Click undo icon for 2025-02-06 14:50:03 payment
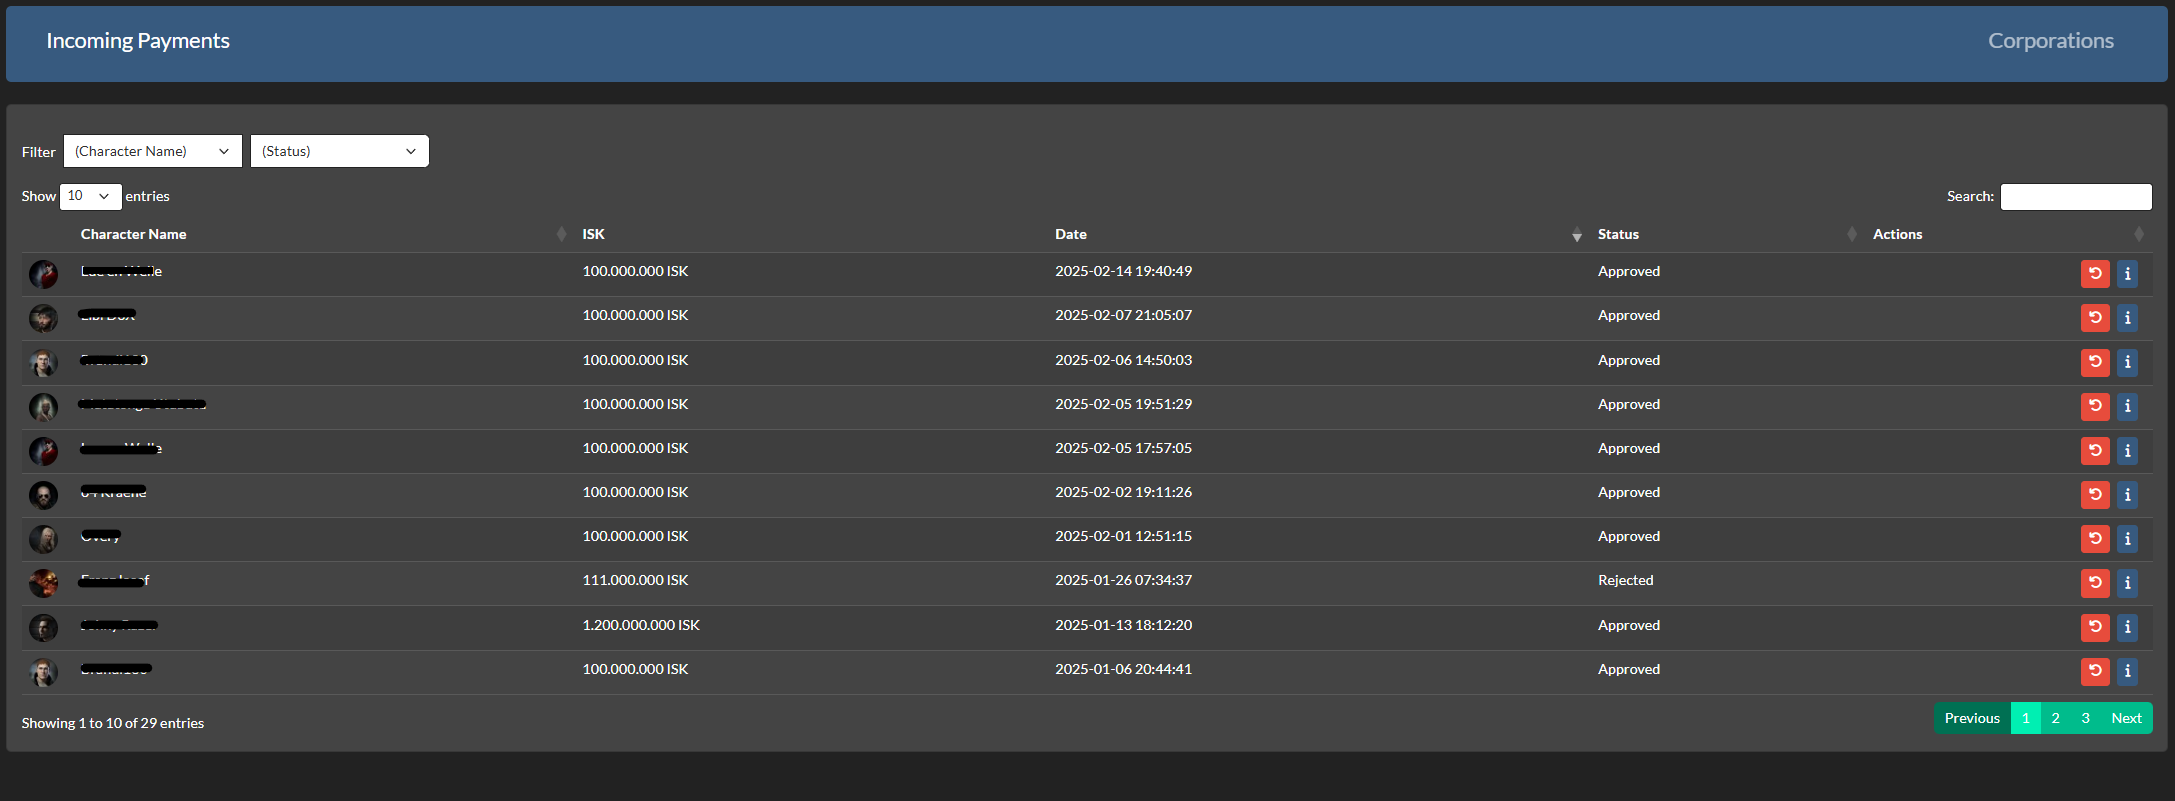The width and height of the screenshot is (2175, 801). (2095, 362)
